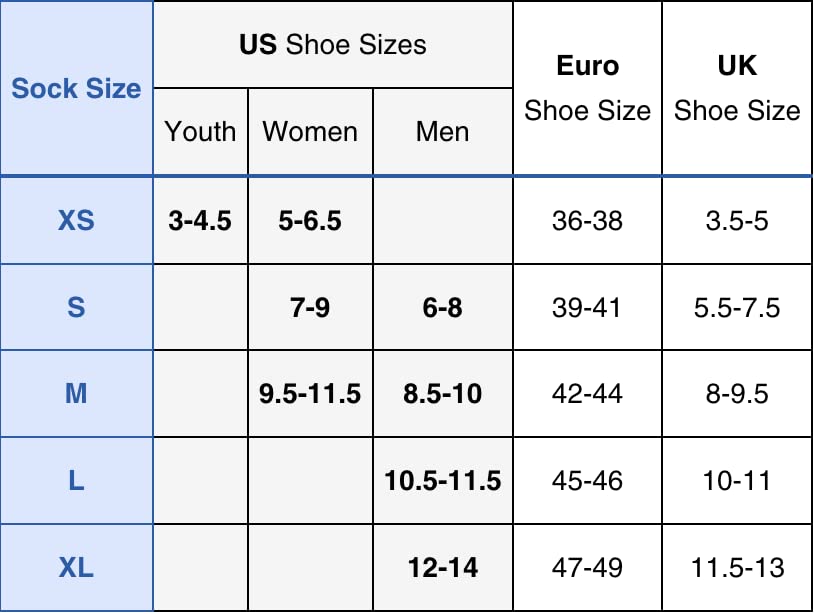Click the Youth 3-4.5 cell

tap(200, 221)
